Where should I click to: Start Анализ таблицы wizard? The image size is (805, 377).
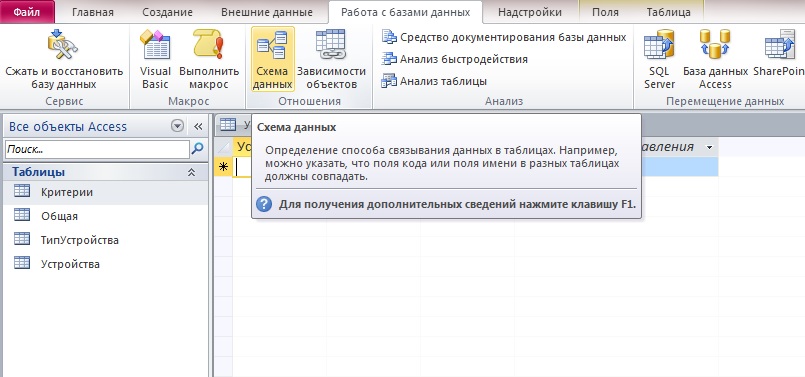pos(434,81)
